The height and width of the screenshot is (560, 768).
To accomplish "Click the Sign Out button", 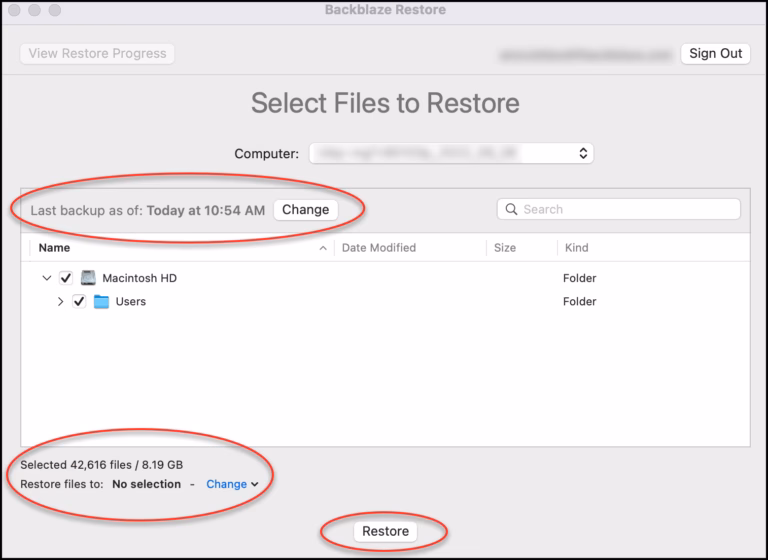I will (x=716, y=53).
